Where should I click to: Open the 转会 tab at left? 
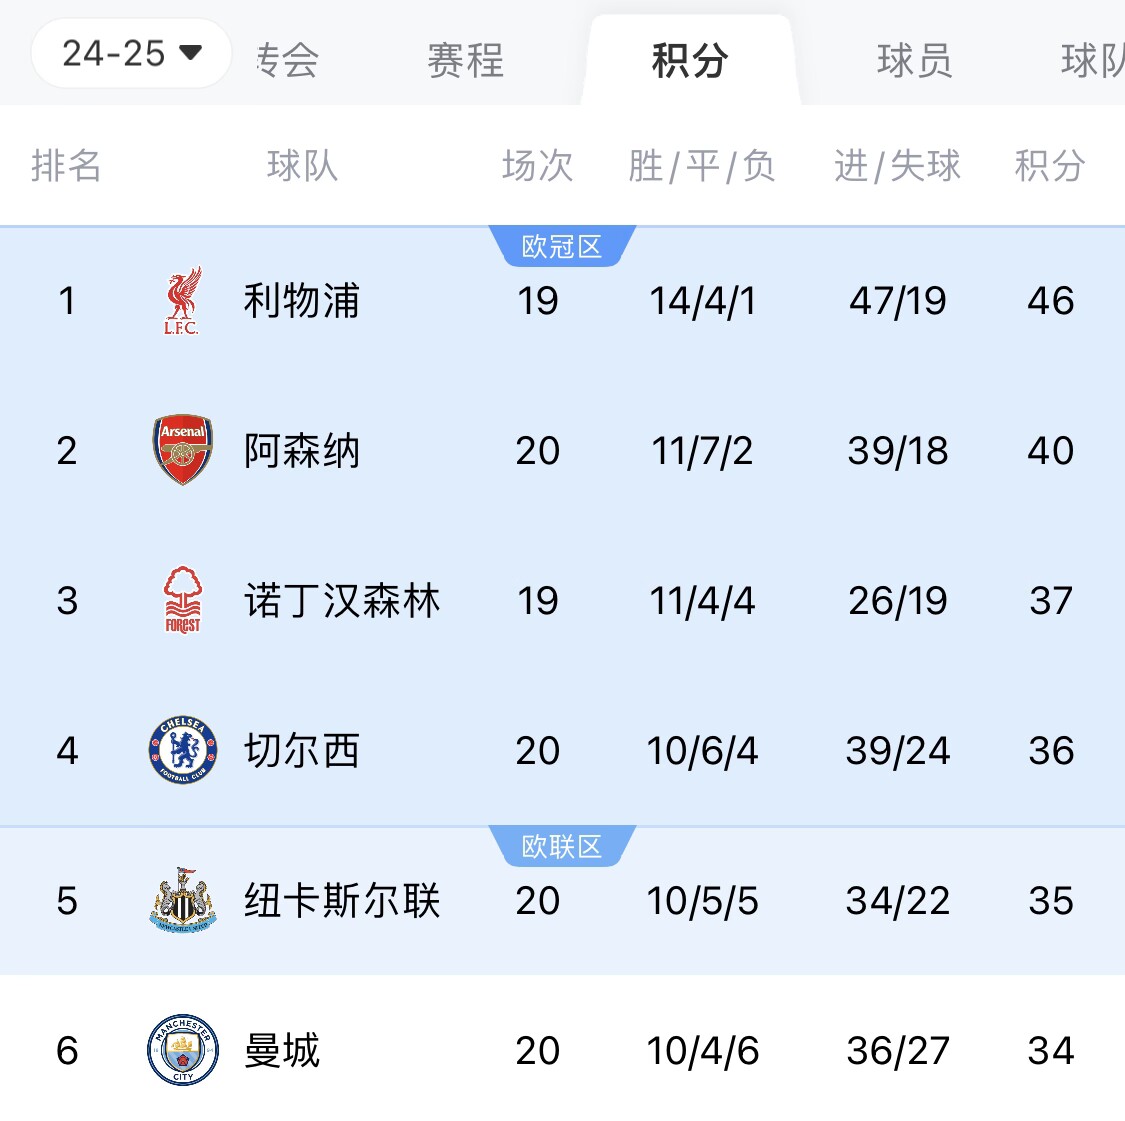[287, 61]
